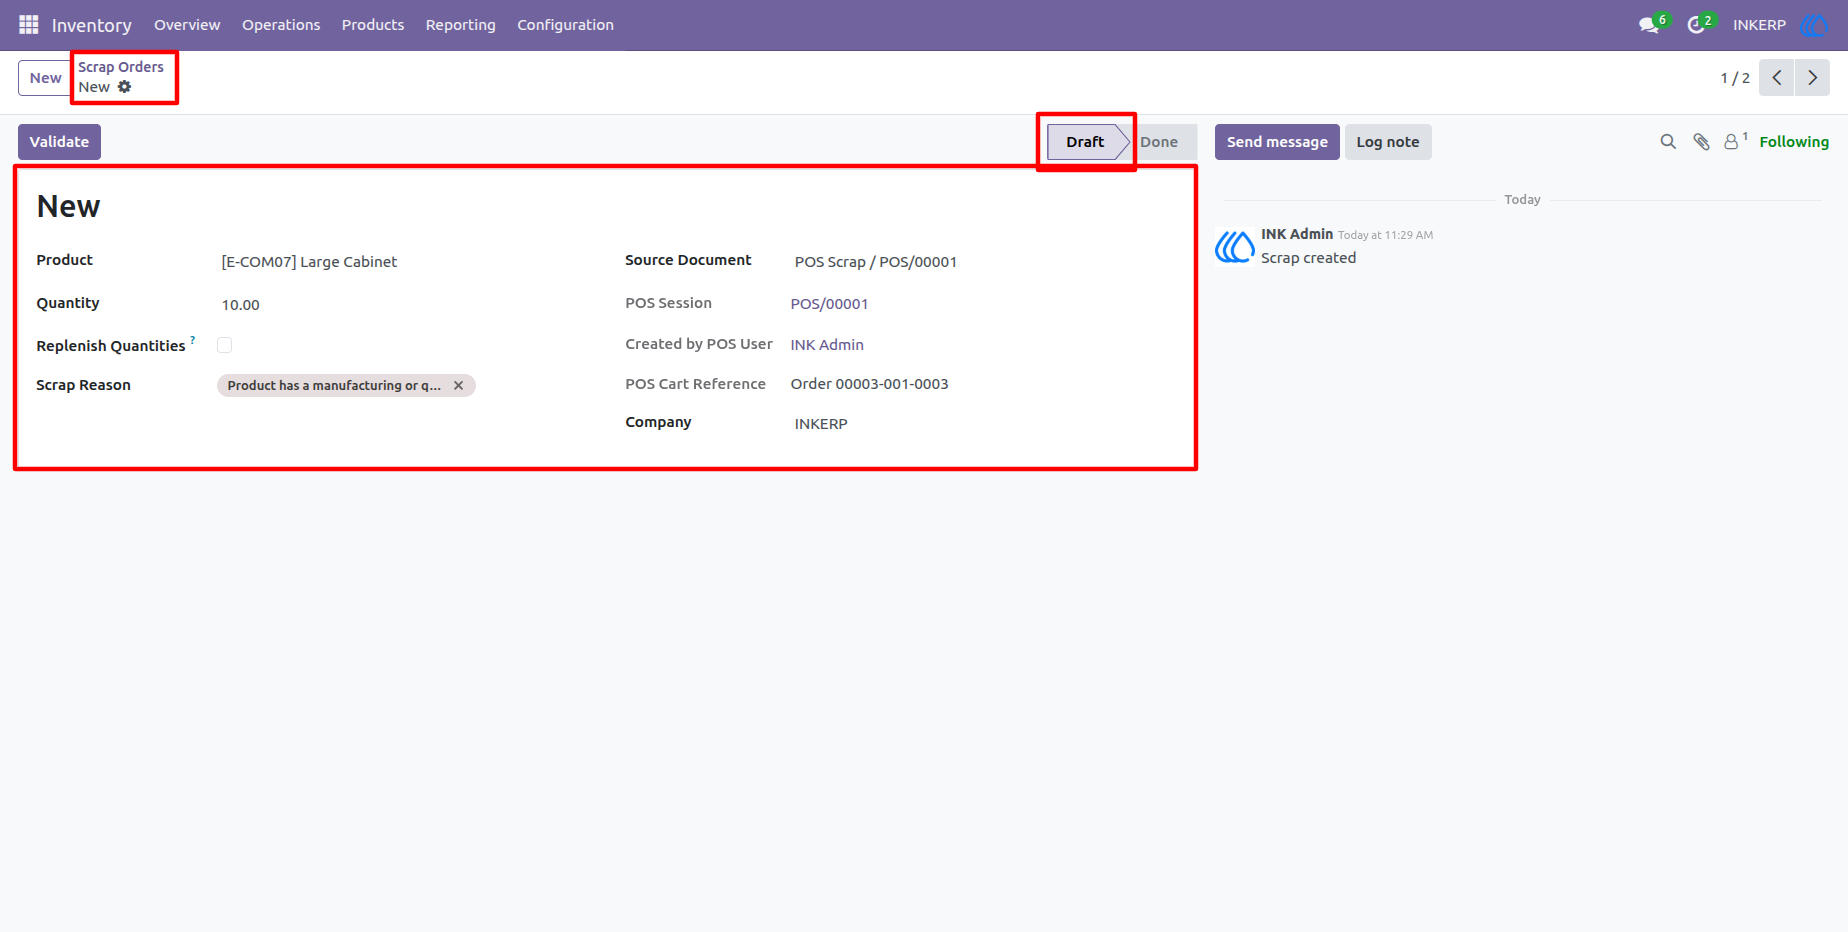Image resolution: width=1848 pixels, height=932 pixels.
Task: Open the Configuration menu
Action: pos(566,25)
